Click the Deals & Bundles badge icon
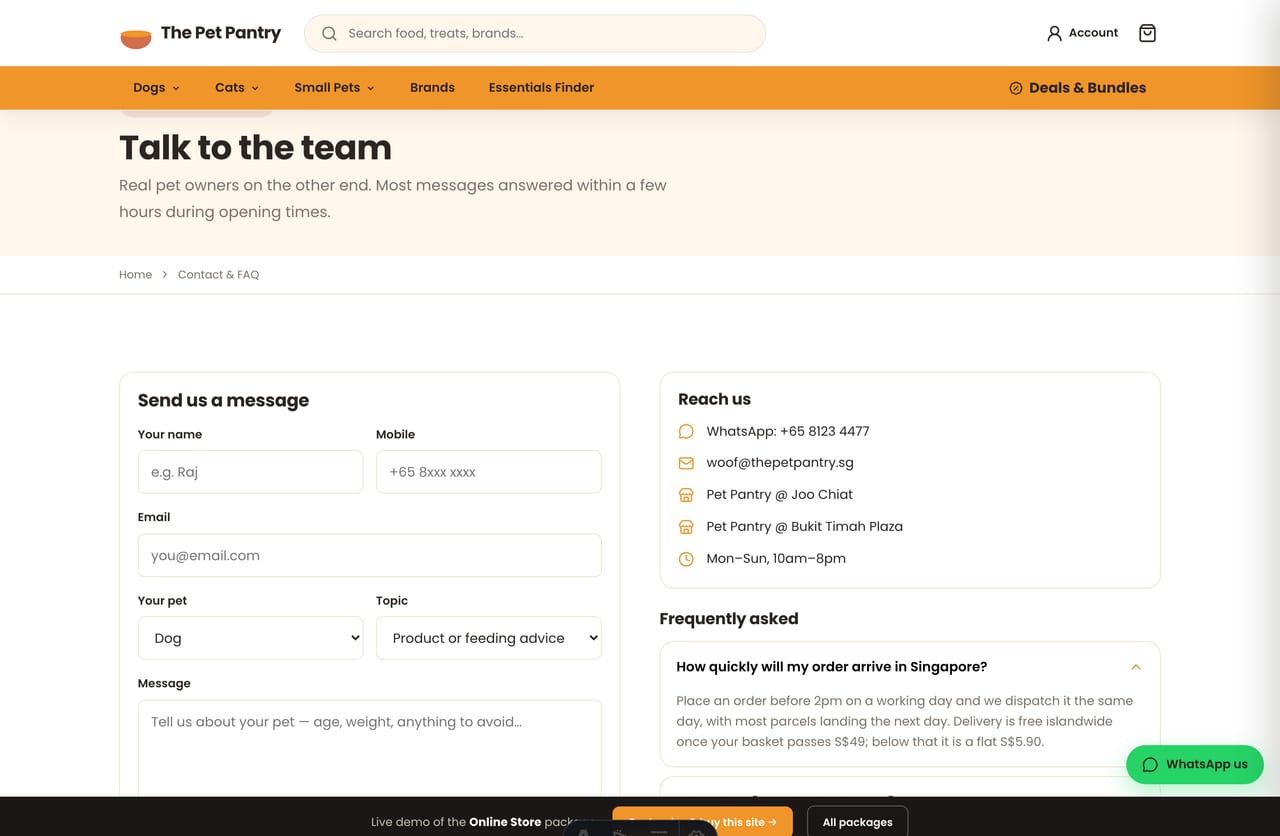Viewport: 1280px width, 836px height. [x=1016, y=88]
